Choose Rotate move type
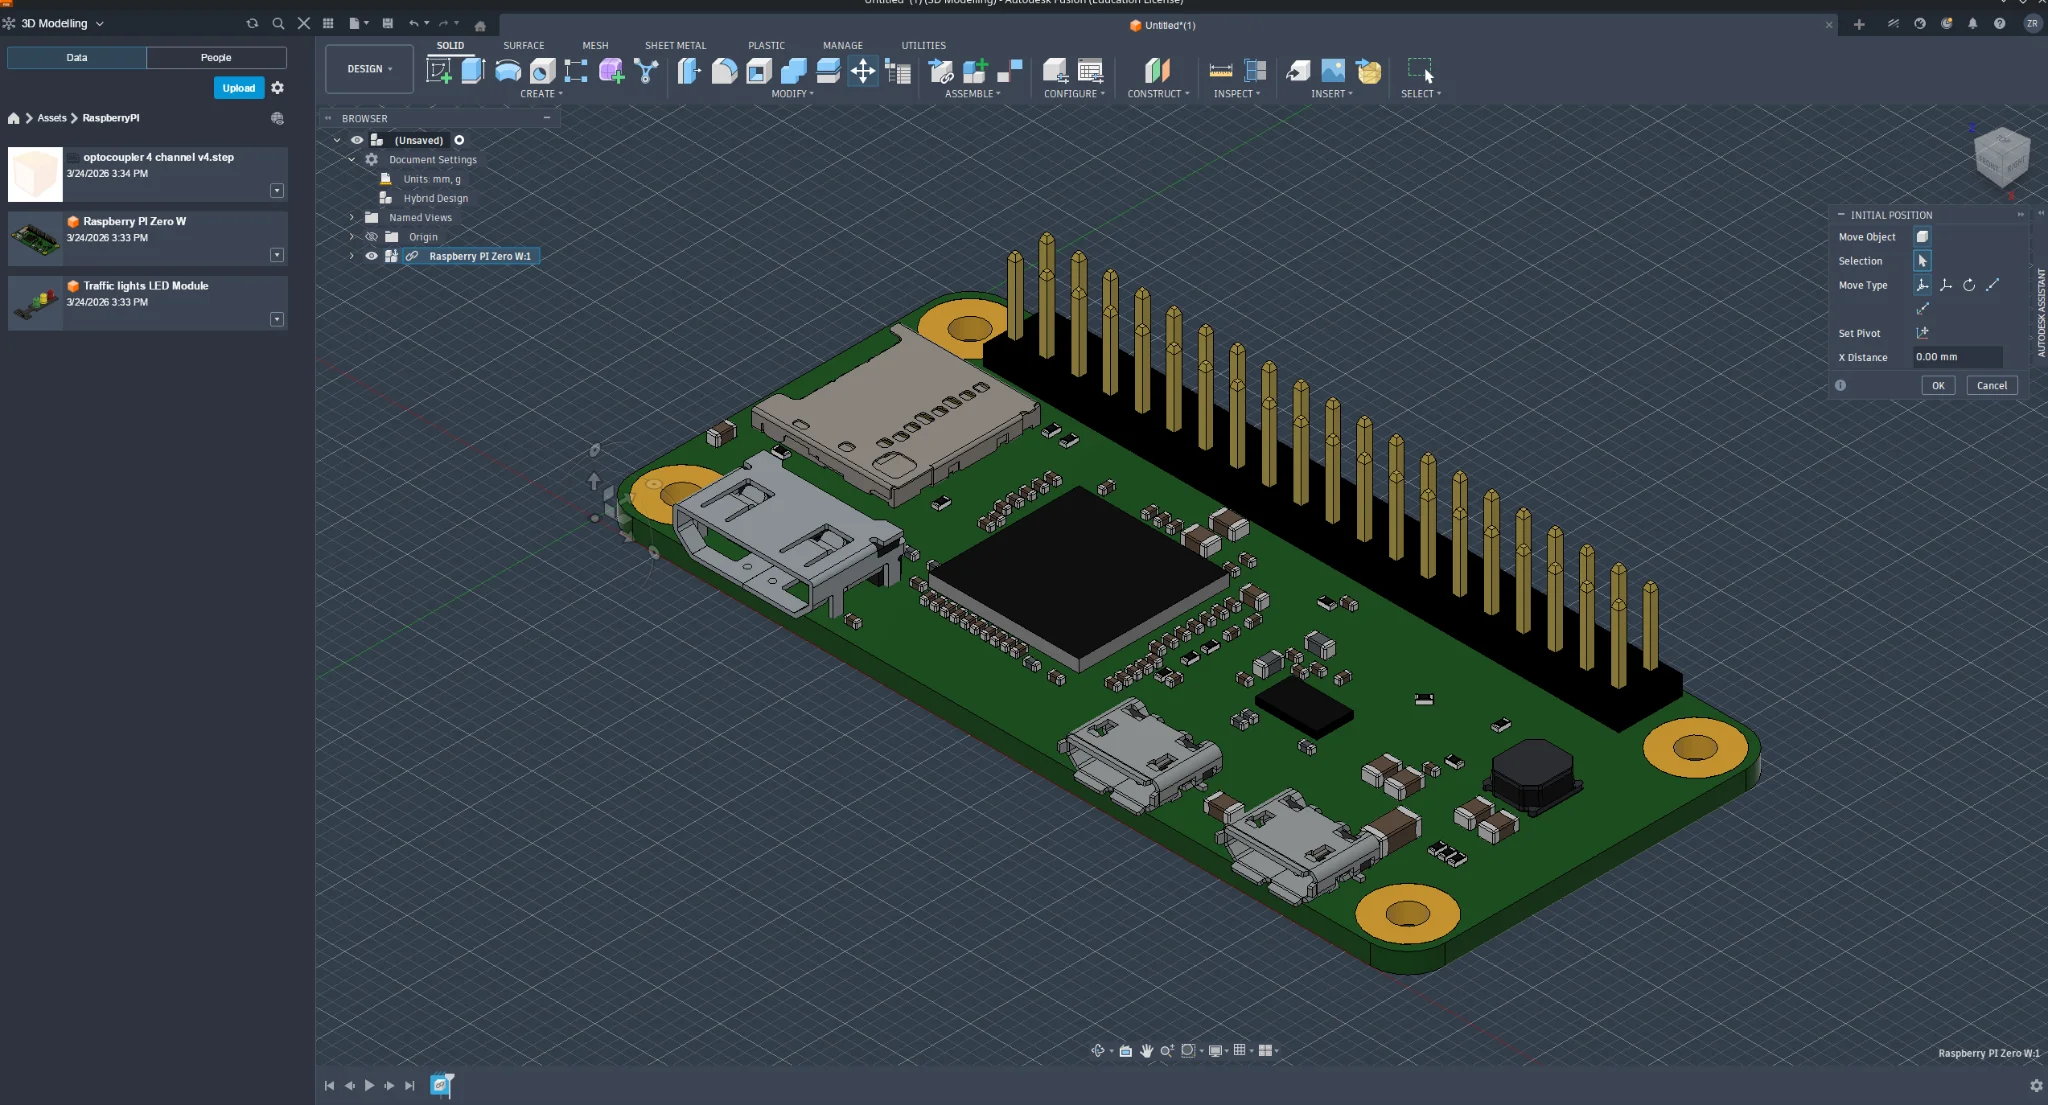The height and width of the screenshot is (1105, 2048). (x=1969, y=285)
